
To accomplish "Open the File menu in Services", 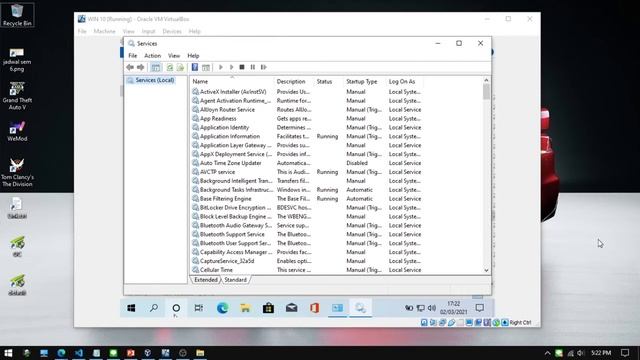I will 133,56.
